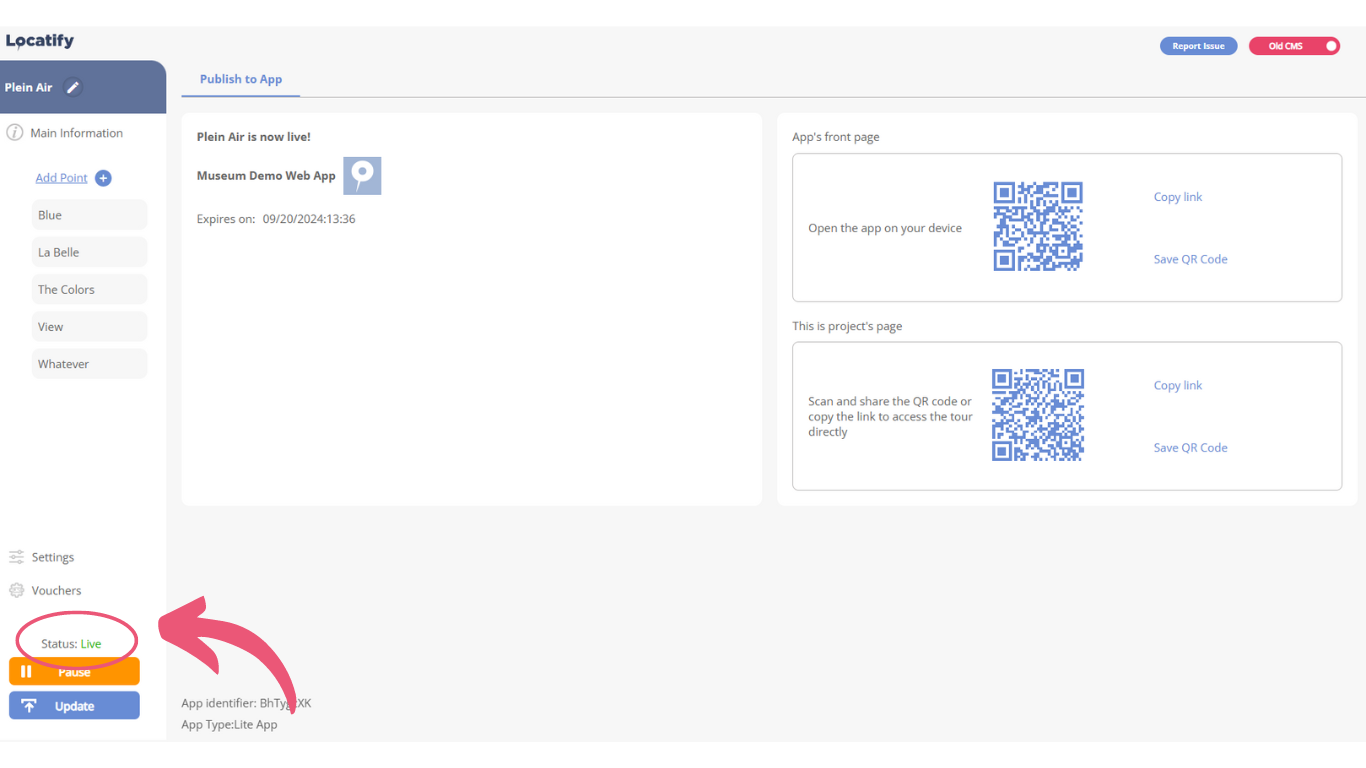Click 'Open the app on your device' text

click(x=885, y=228)
